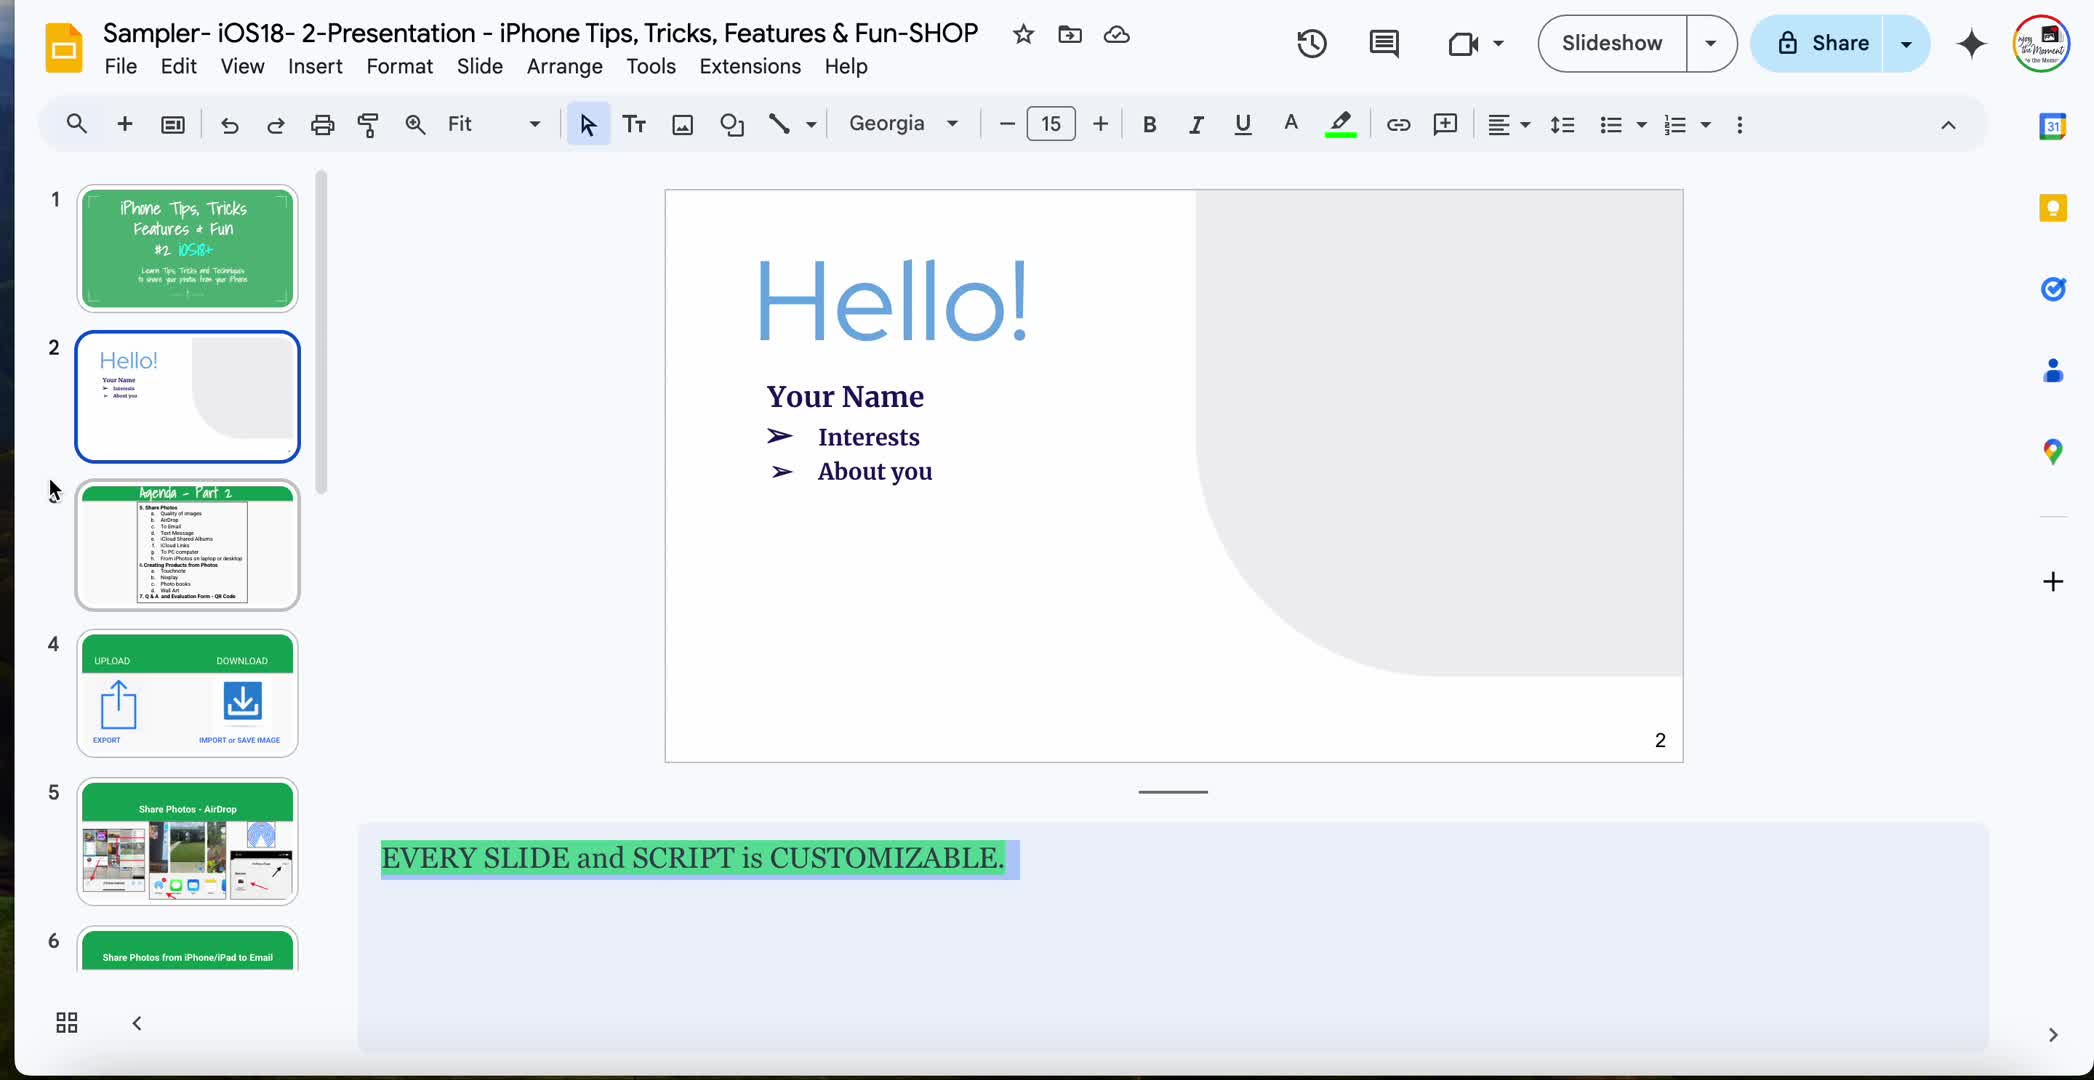Add a comment from toolbar
Image resolution: width=2094 pixels, height=1080 pixels.
1445,124
